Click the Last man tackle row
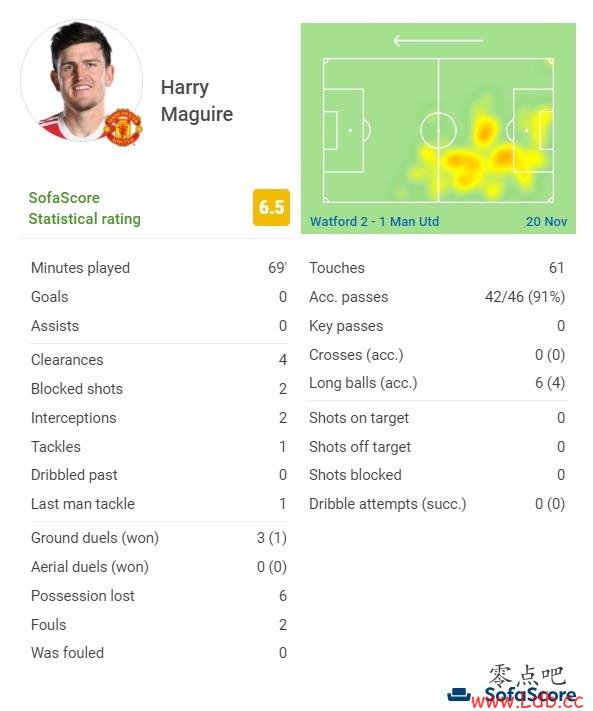This screenshot has height=711, width=593. (159, 504)
